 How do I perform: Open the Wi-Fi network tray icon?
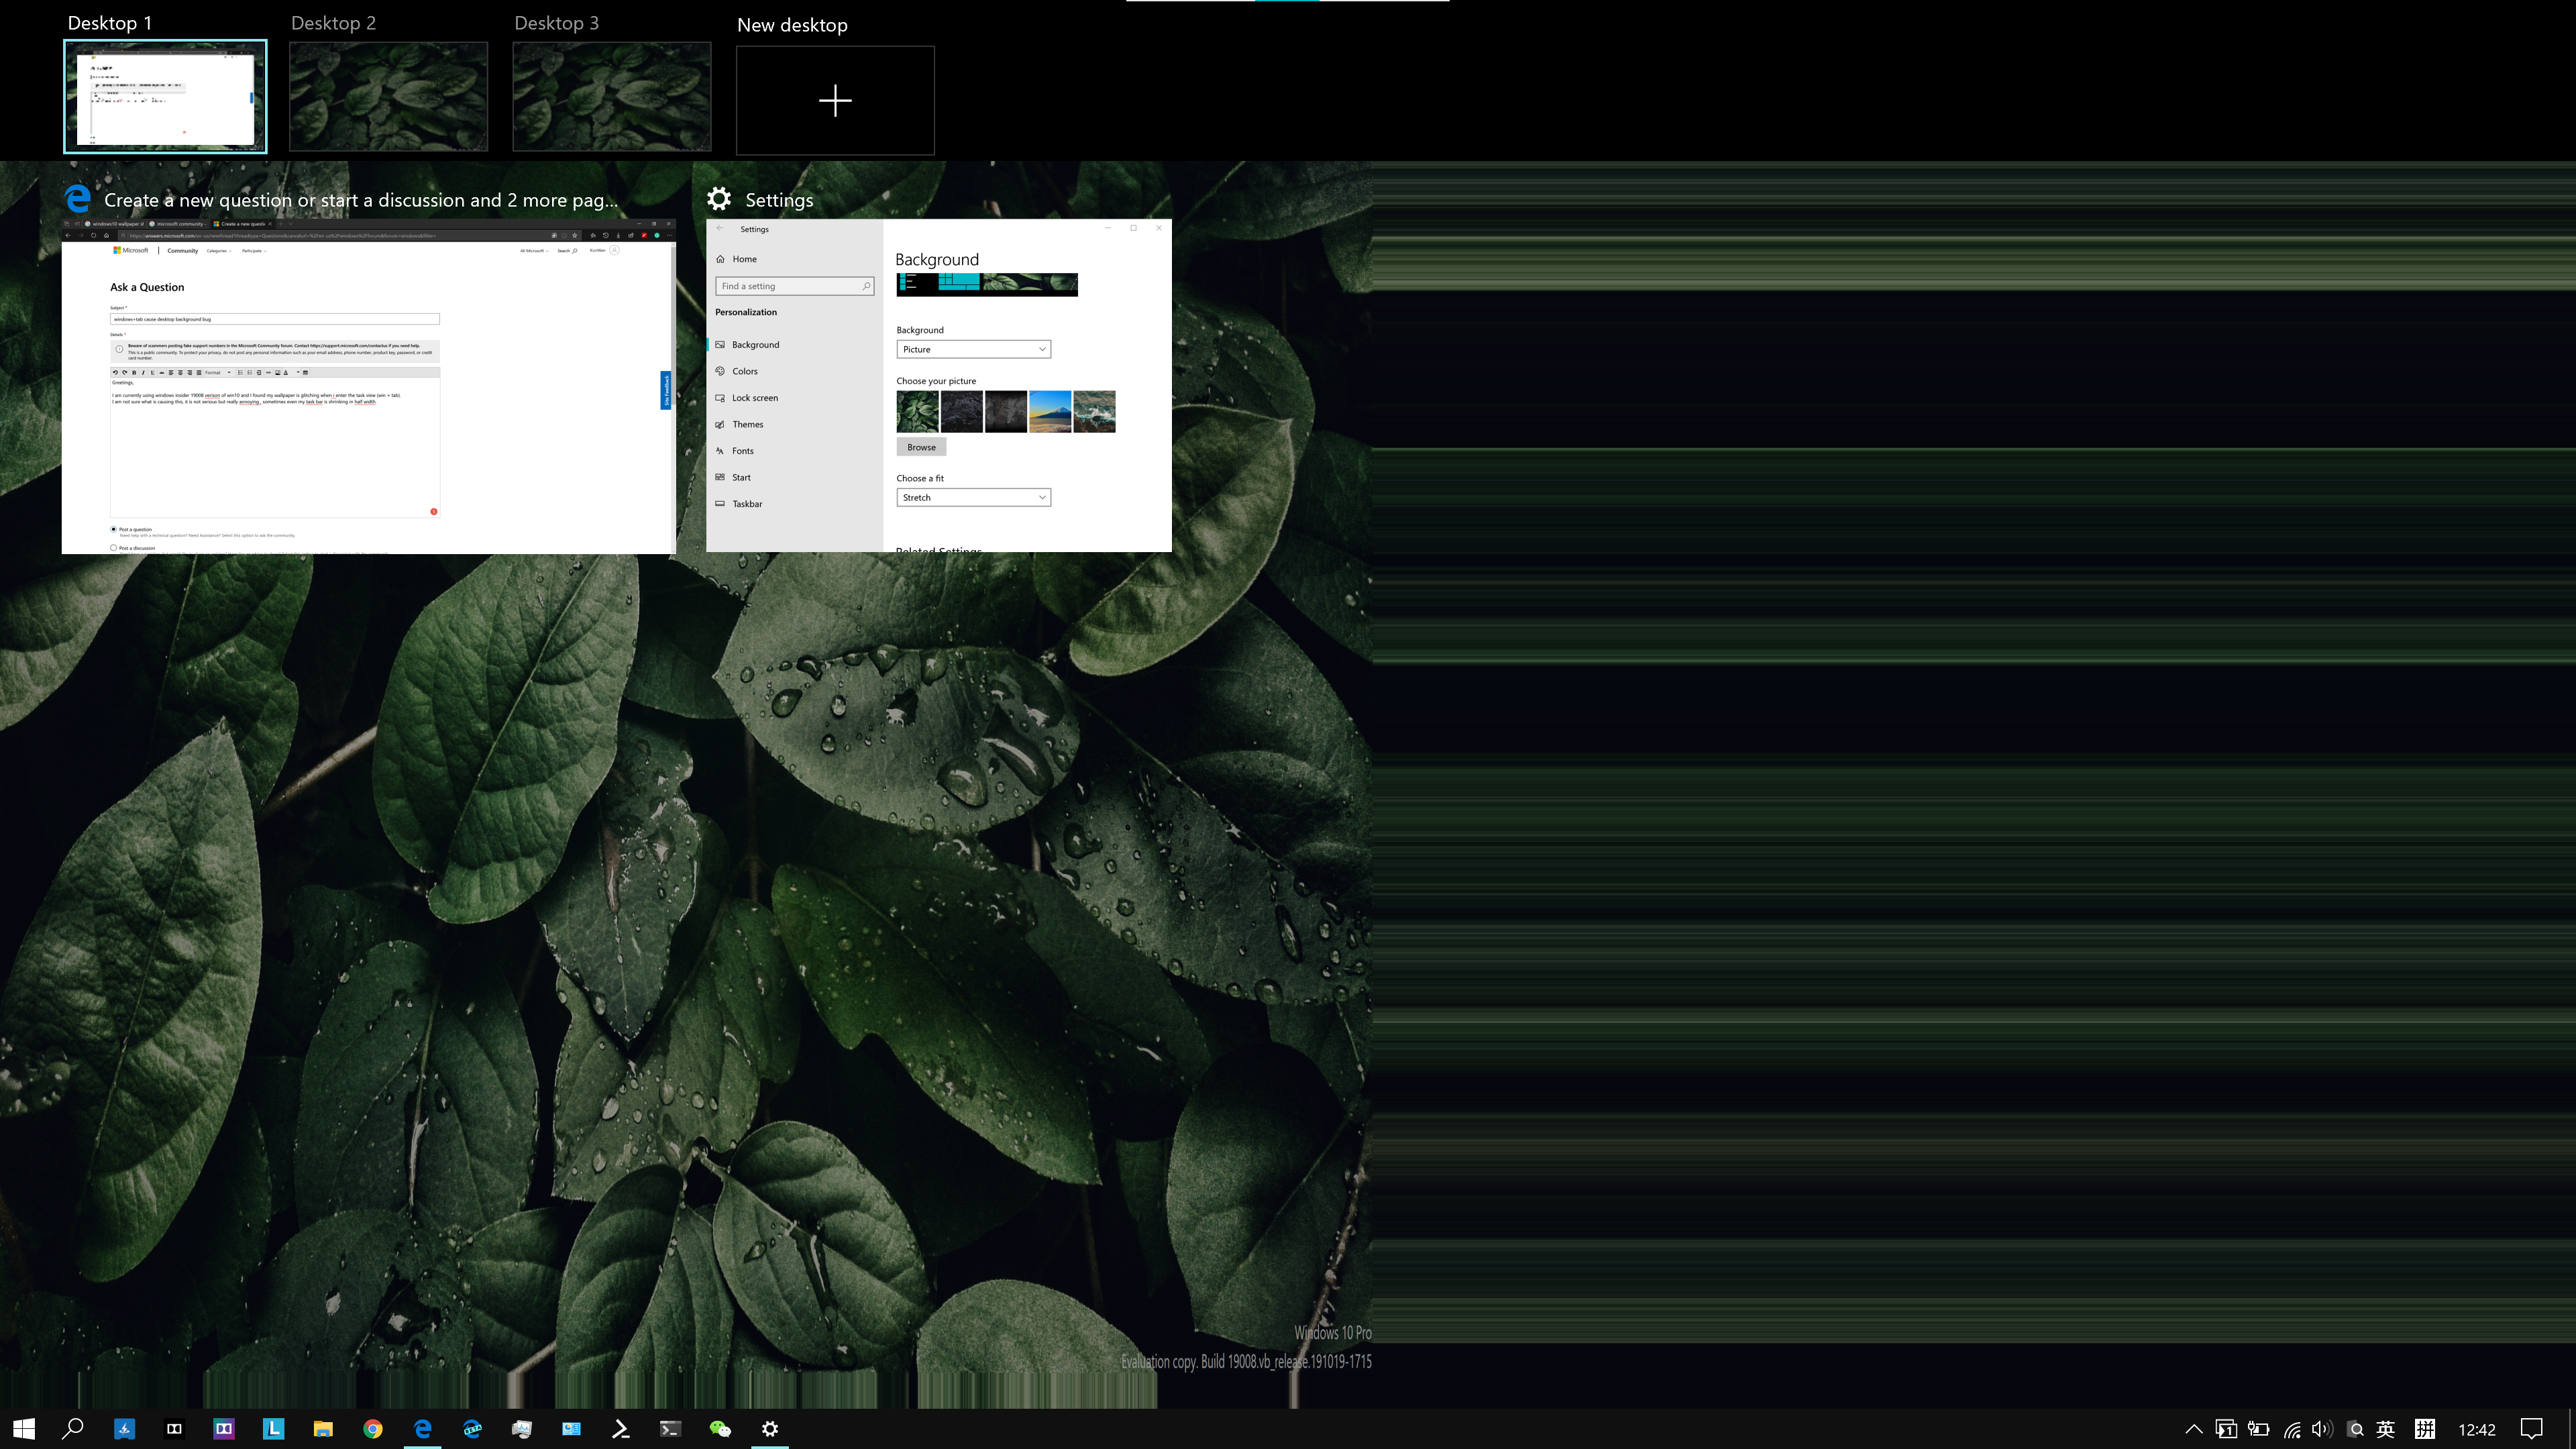(2291, 1429)
